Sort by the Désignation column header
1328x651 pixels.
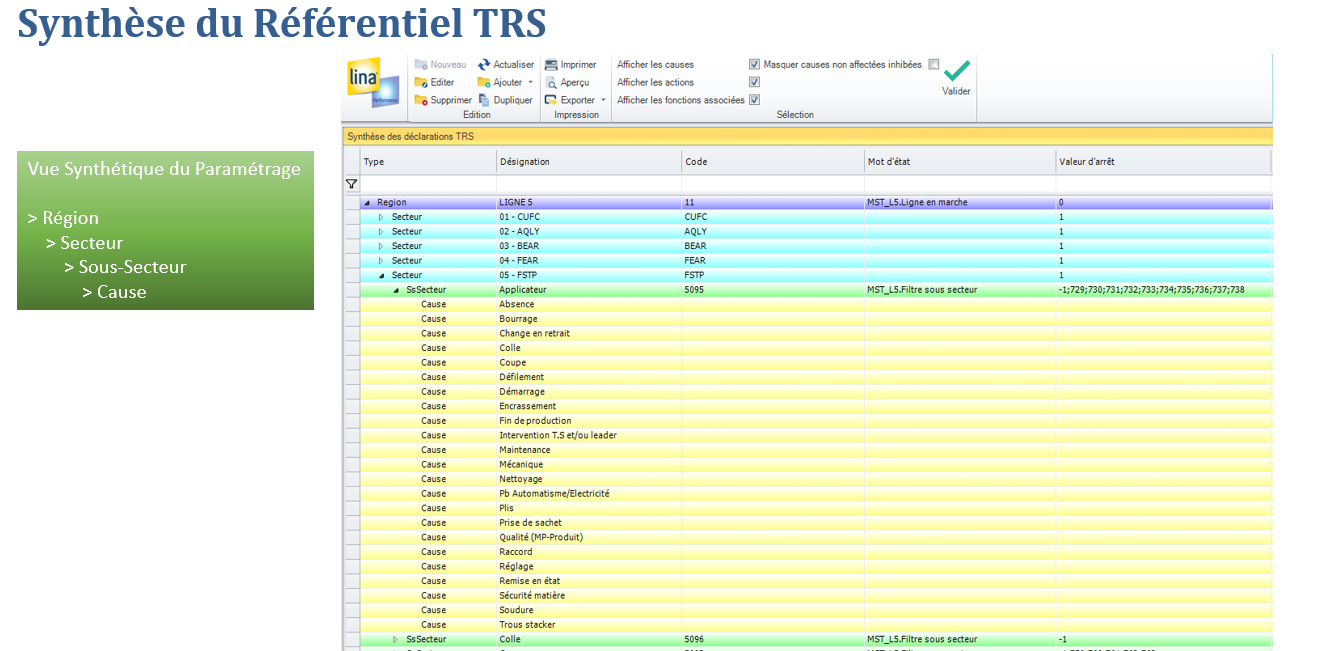point(588,161)
